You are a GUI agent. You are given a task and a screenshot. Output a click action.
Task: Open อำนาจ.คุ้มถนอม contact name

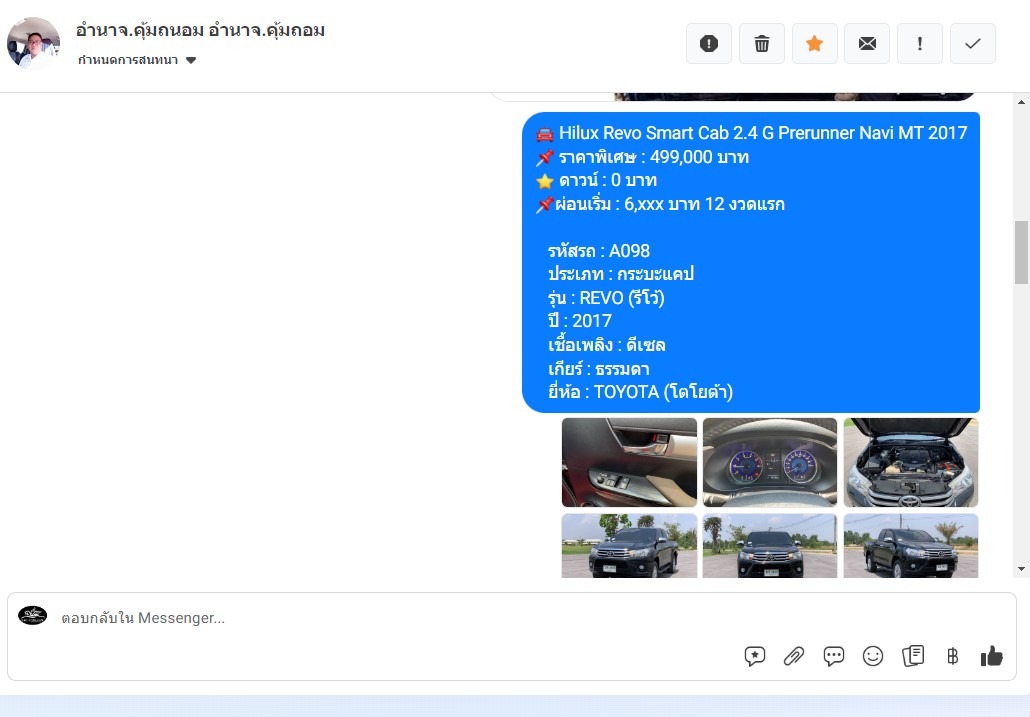point(200,30)
